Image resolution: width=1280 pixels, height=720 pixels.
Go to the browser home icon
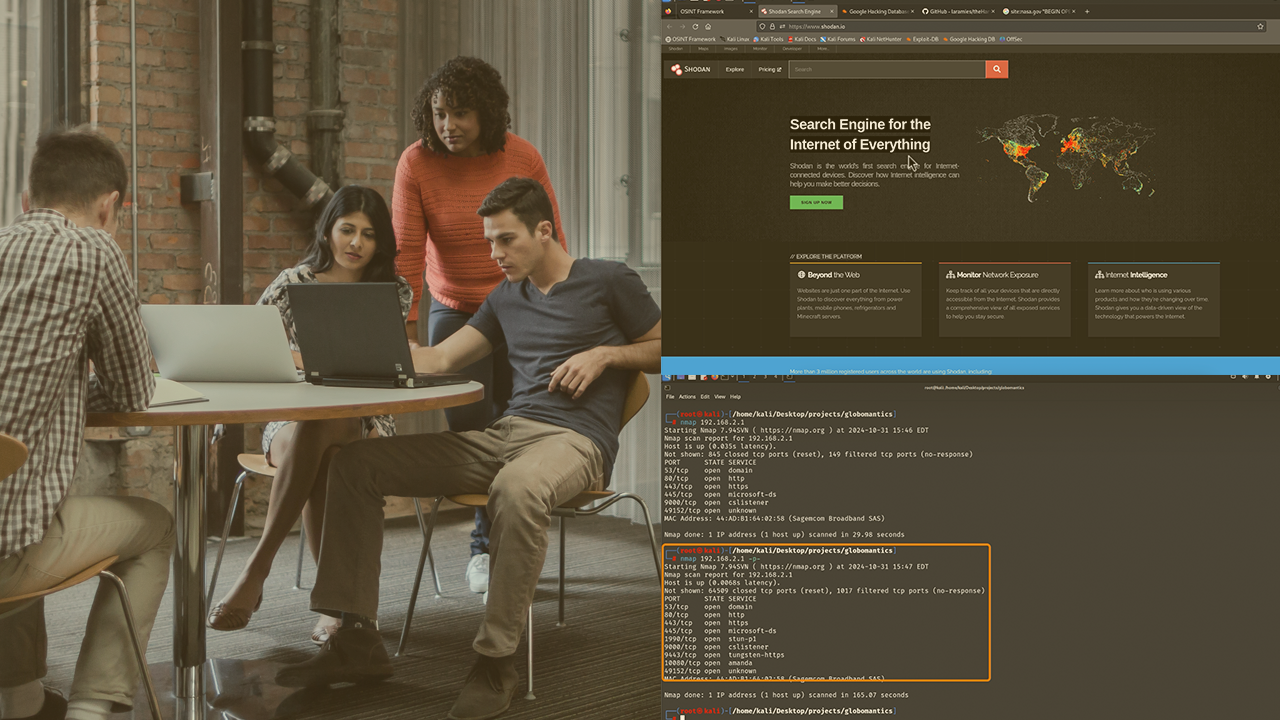tap(708, 26)
